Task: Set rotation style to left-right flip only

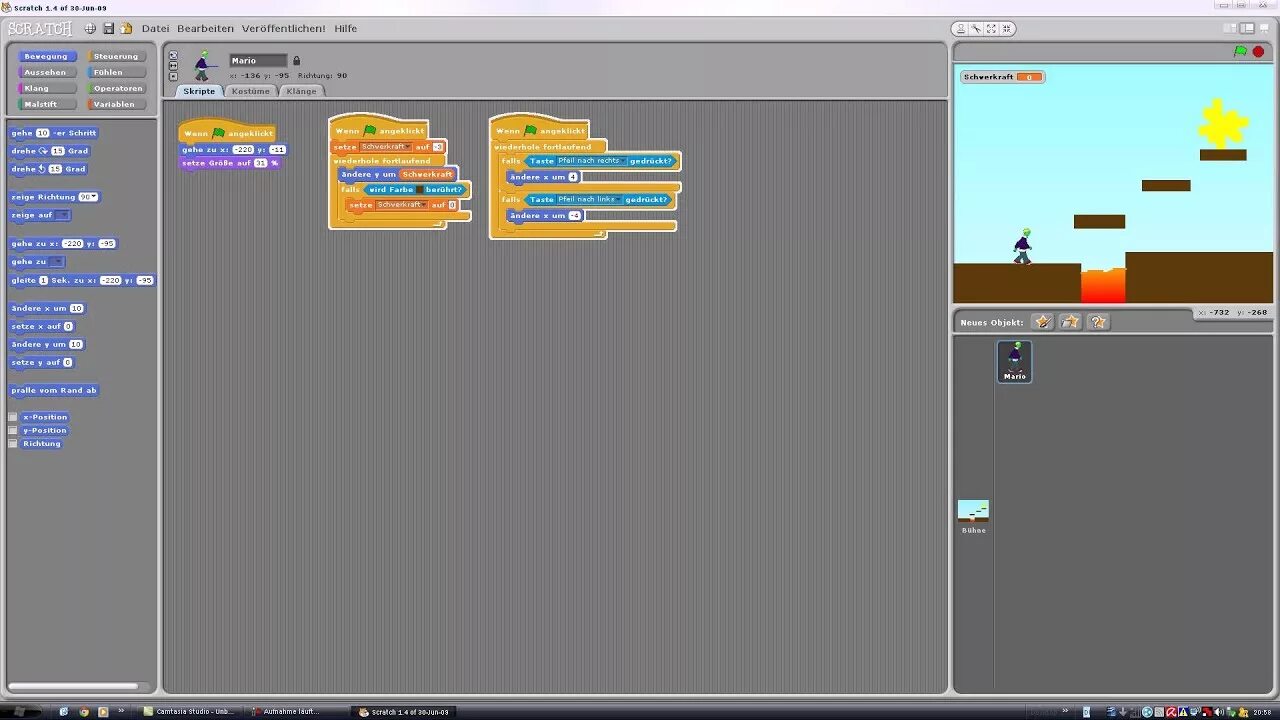Action: pyautogui.click(x=173, y=65)
